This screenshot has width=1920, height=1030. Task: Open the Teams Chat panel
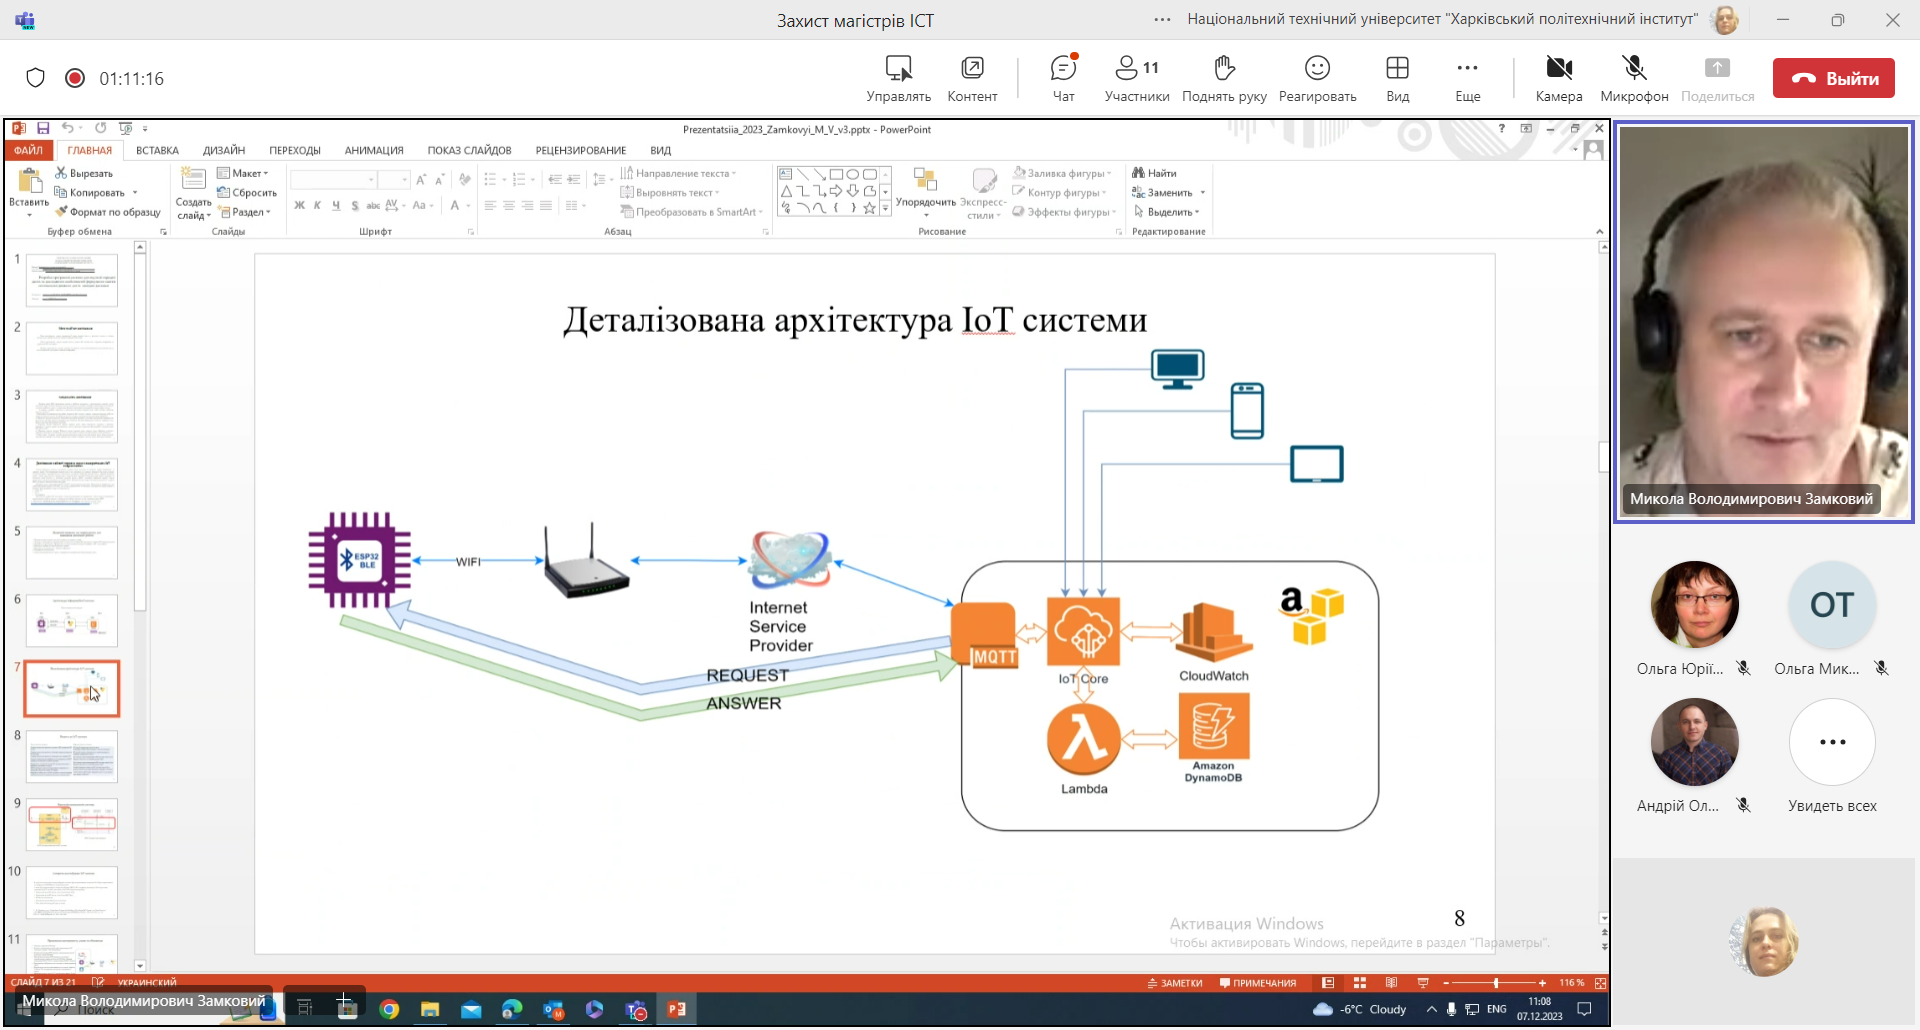click(1063, 78)
